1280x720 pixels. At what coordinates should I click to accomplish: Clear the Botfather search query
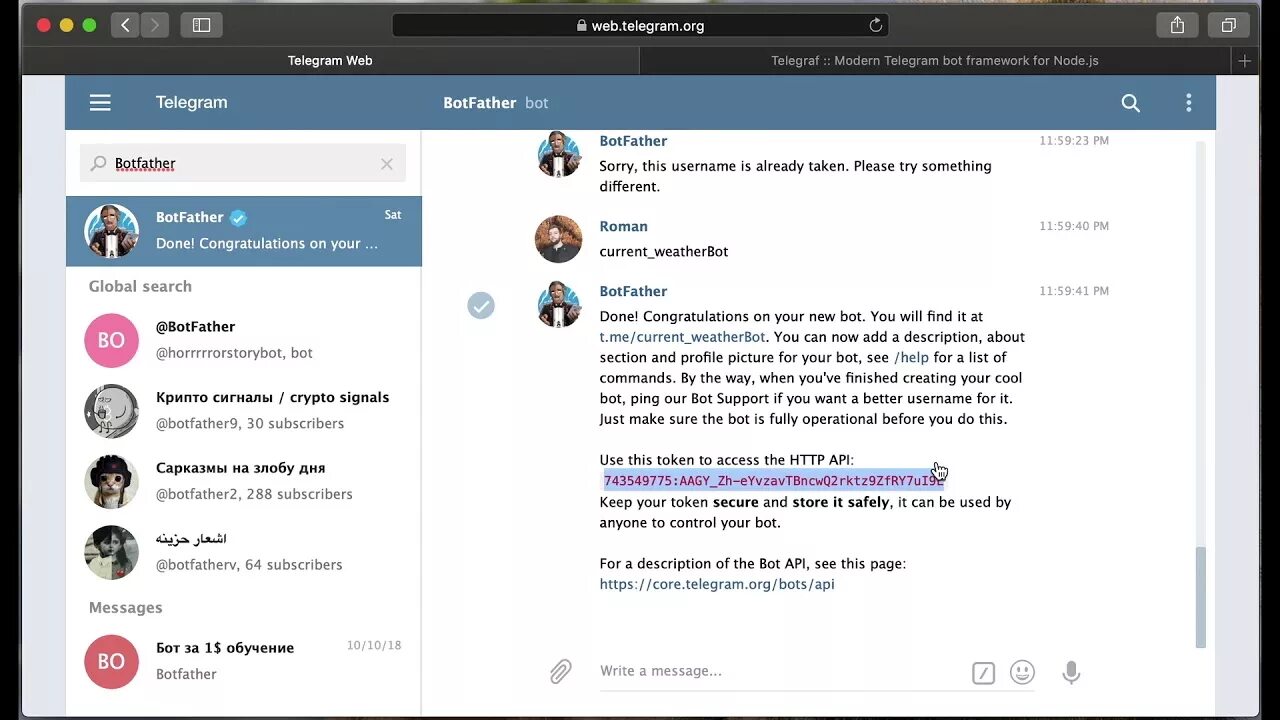(x=387, y=164)
